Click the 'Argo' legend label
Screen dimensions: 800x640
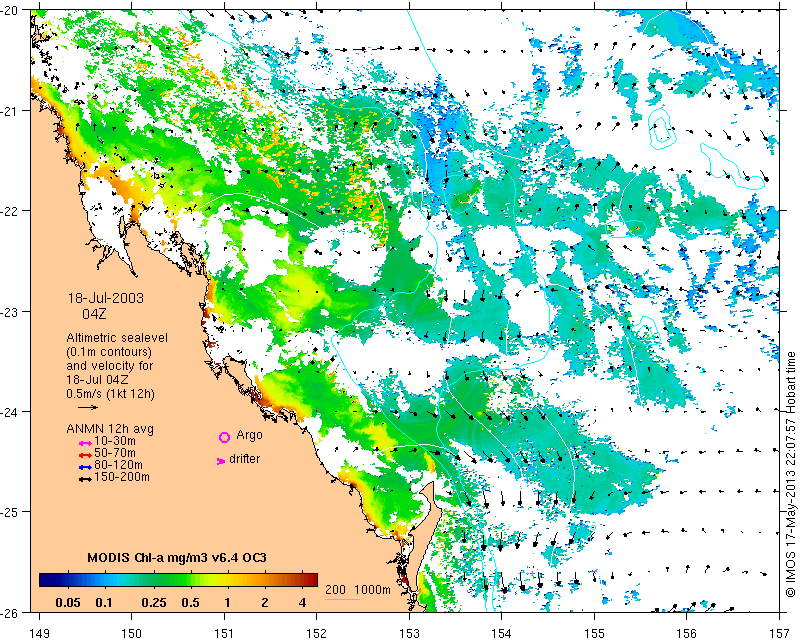click(x=249, y=435)
